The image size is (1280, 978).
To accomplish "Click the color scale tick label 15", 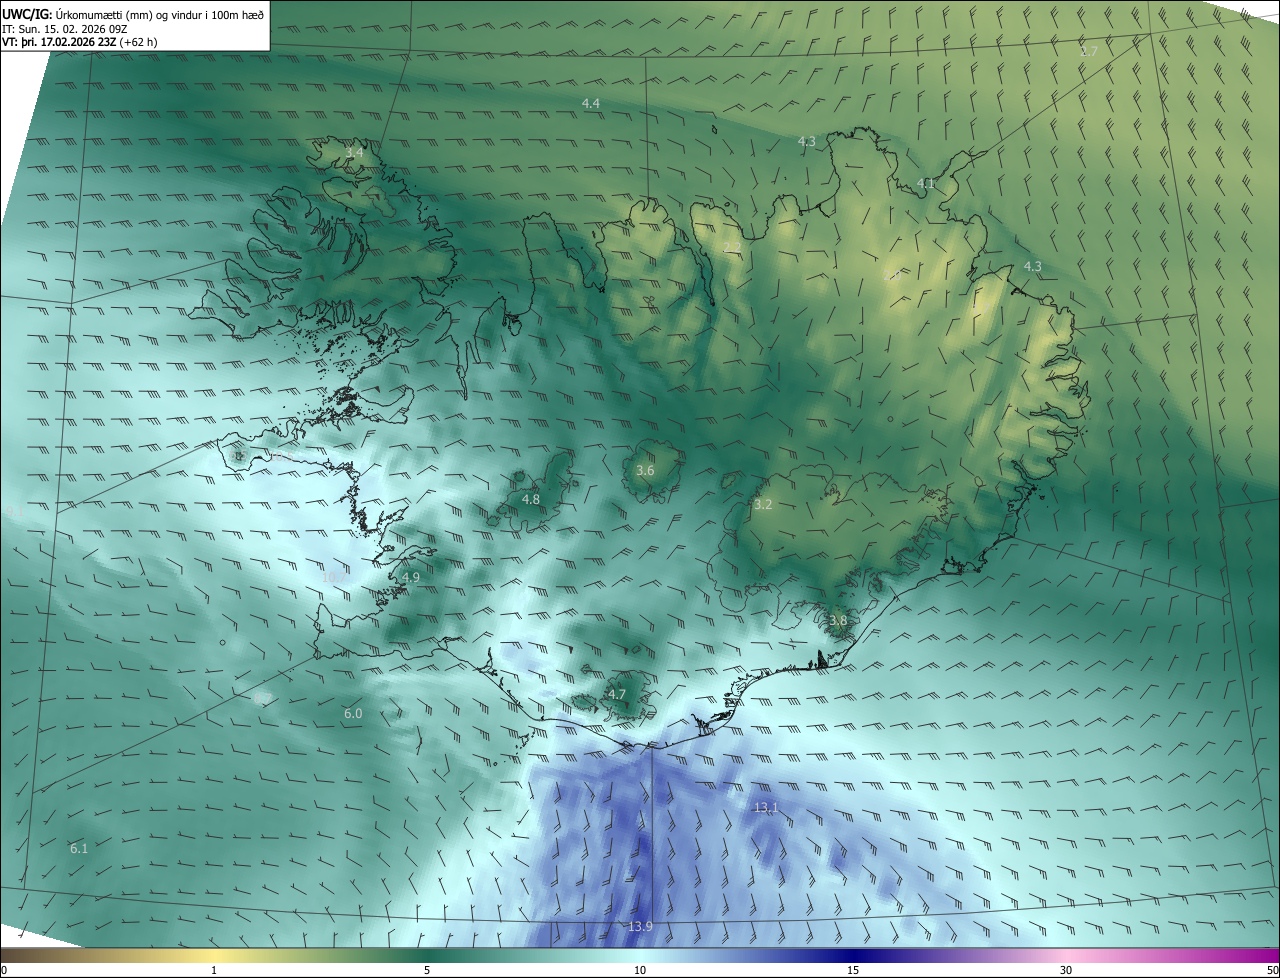I will click(x=853, y=970).
